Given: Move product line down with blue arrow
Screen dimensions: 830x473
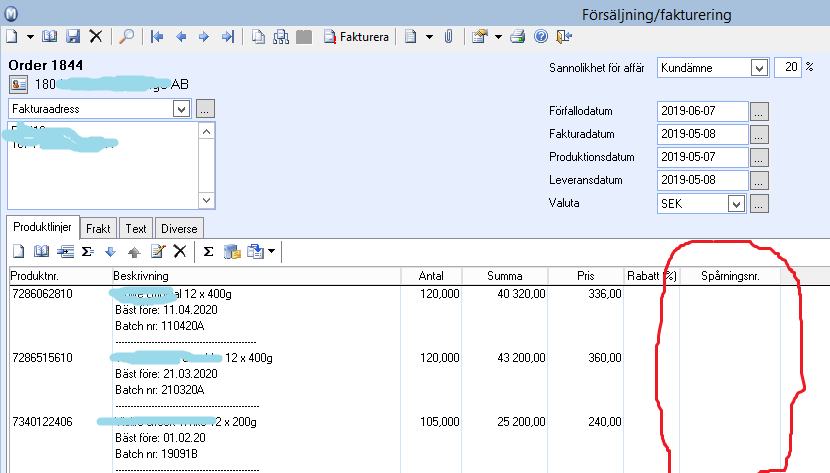Looking at the screenshot, I should 110,251.
